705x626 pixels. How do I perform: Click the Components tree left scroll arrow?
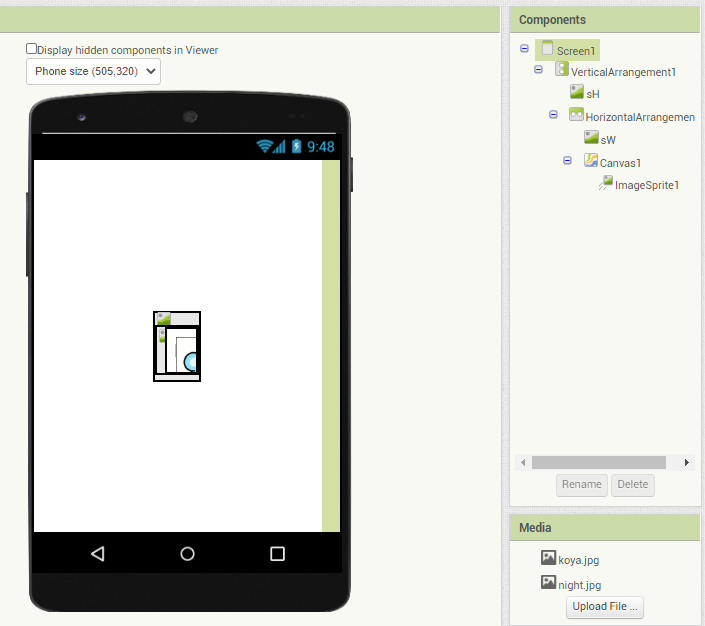pos(523,463)
